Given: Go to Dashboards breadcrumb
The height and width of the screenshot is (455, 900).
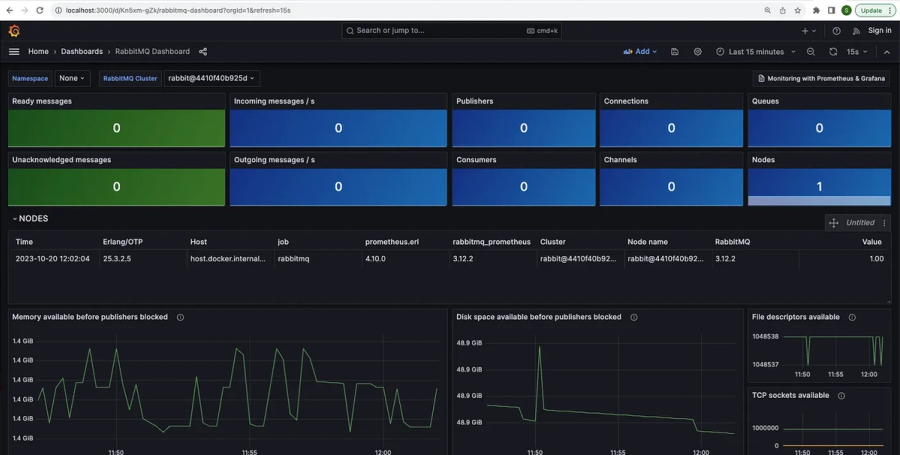Looking at the screenshot, I should pyautogui.click(x=82, y=52).
